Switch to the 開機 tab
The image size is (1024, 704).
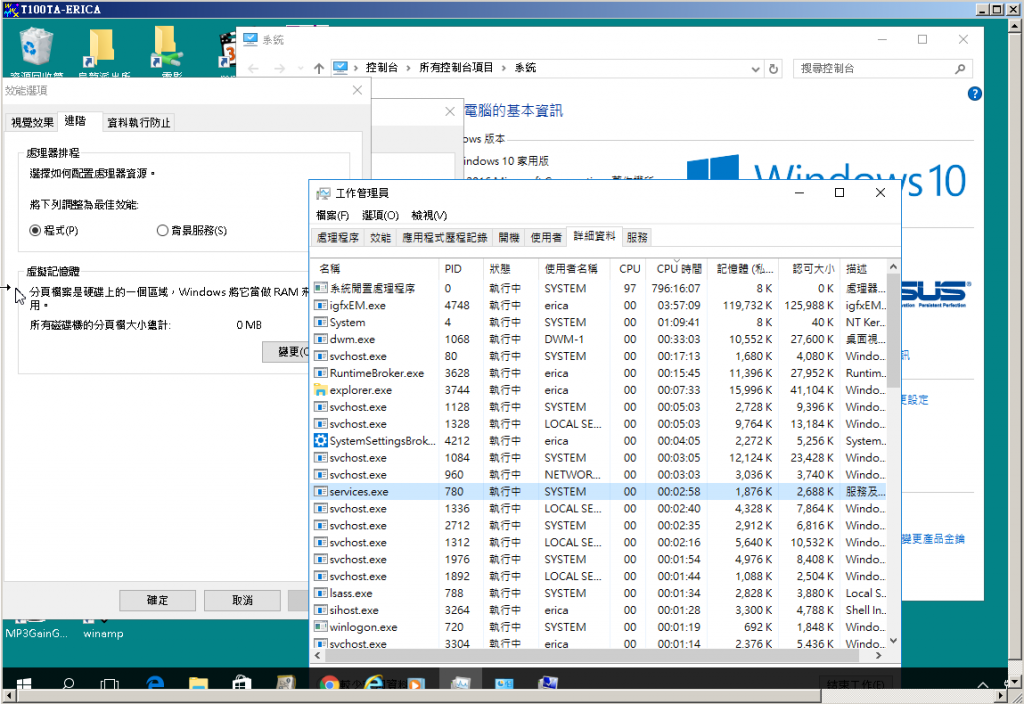tap(509, 238)
